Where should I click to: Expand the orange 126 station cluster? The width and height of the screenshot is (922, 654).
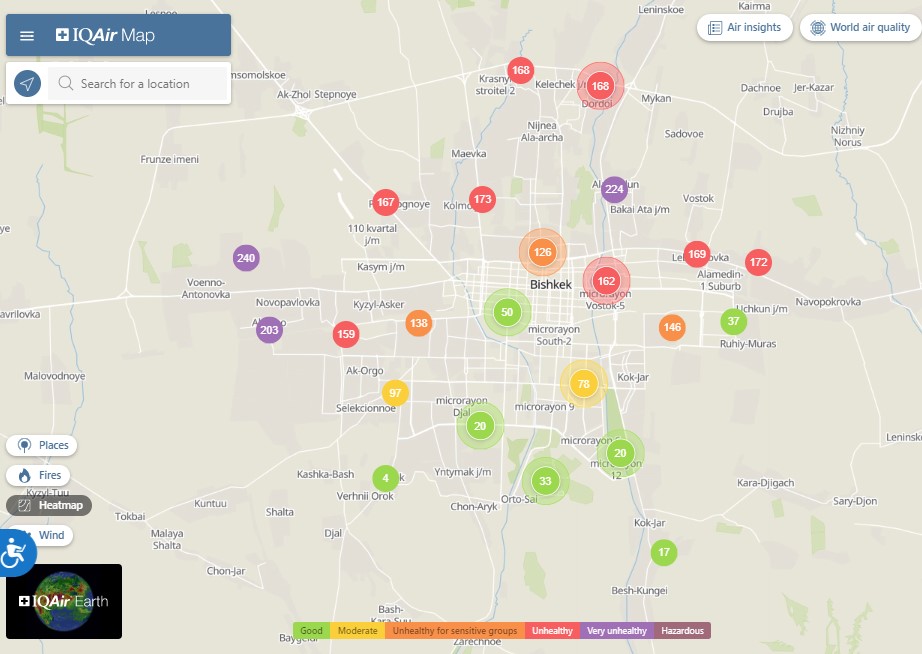coord(542,252)
